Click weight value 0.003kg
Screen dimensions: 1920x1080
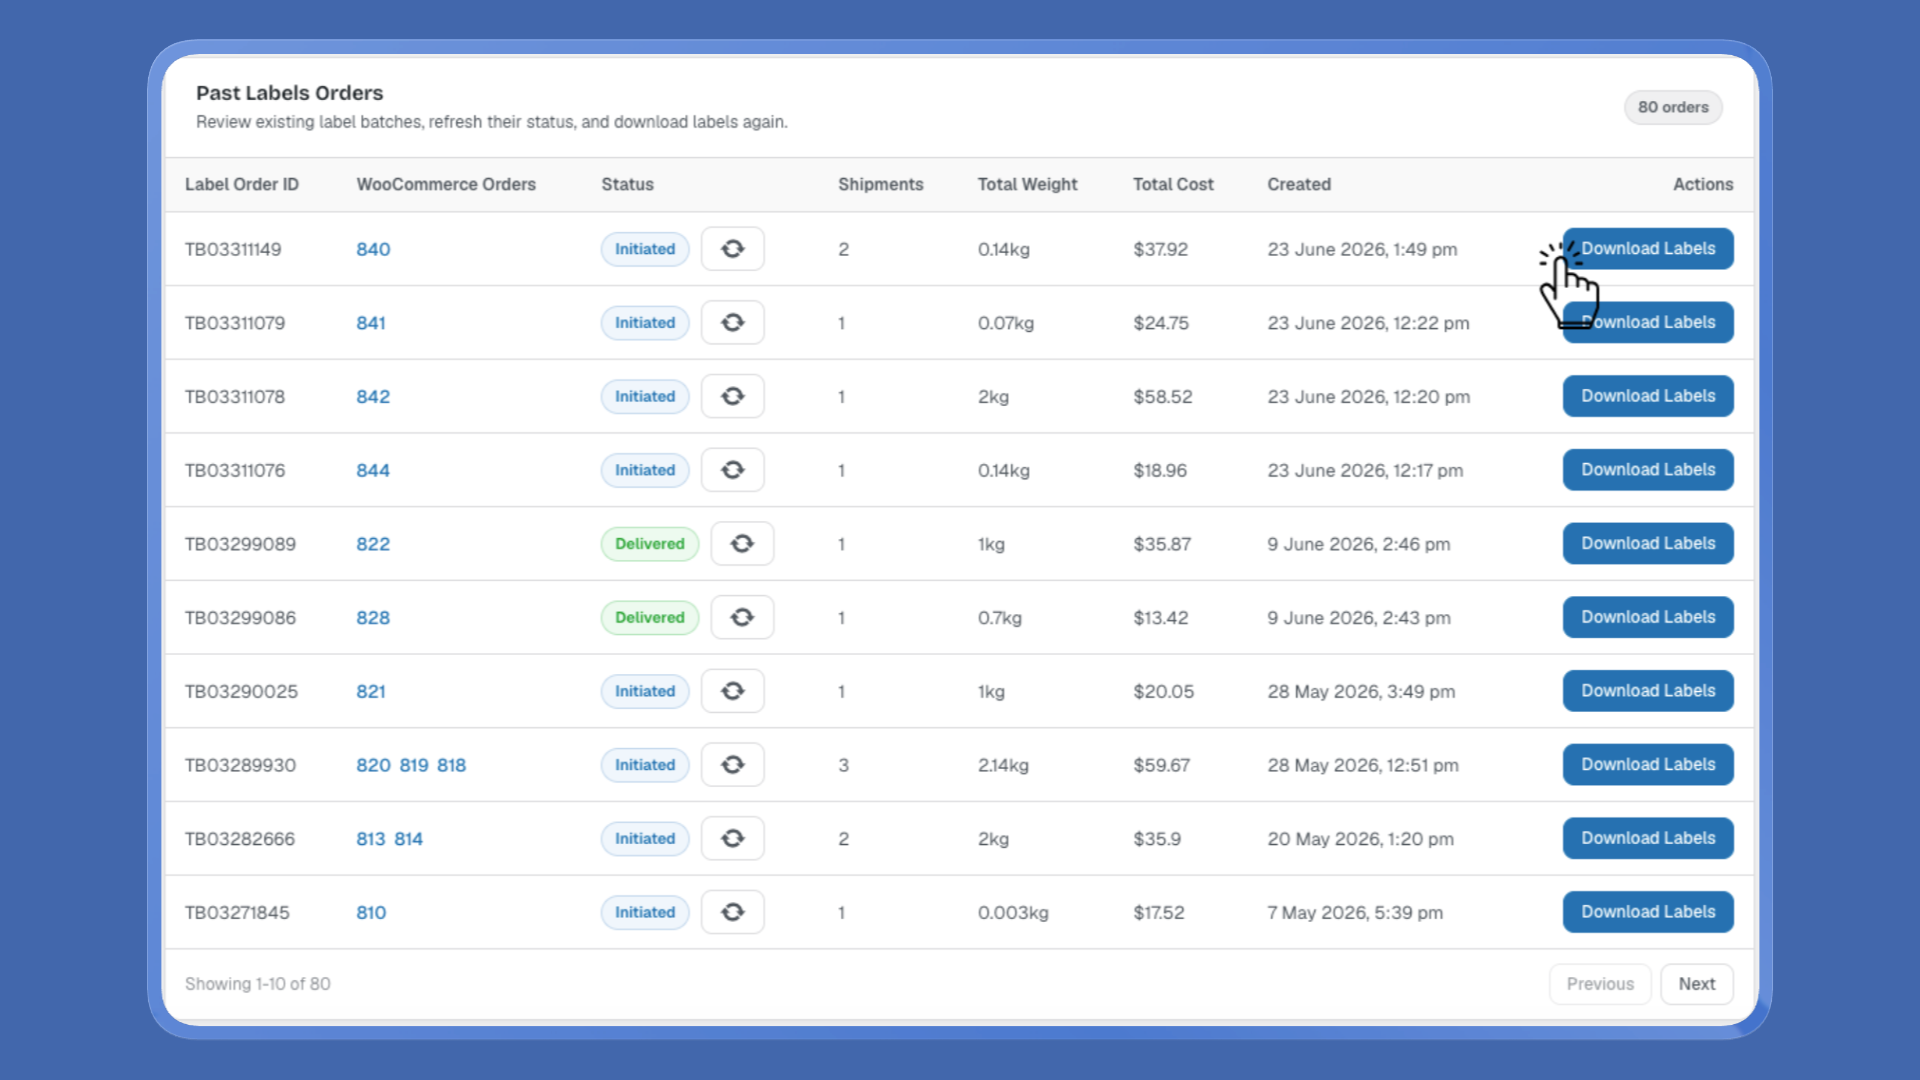point(1013,912)
